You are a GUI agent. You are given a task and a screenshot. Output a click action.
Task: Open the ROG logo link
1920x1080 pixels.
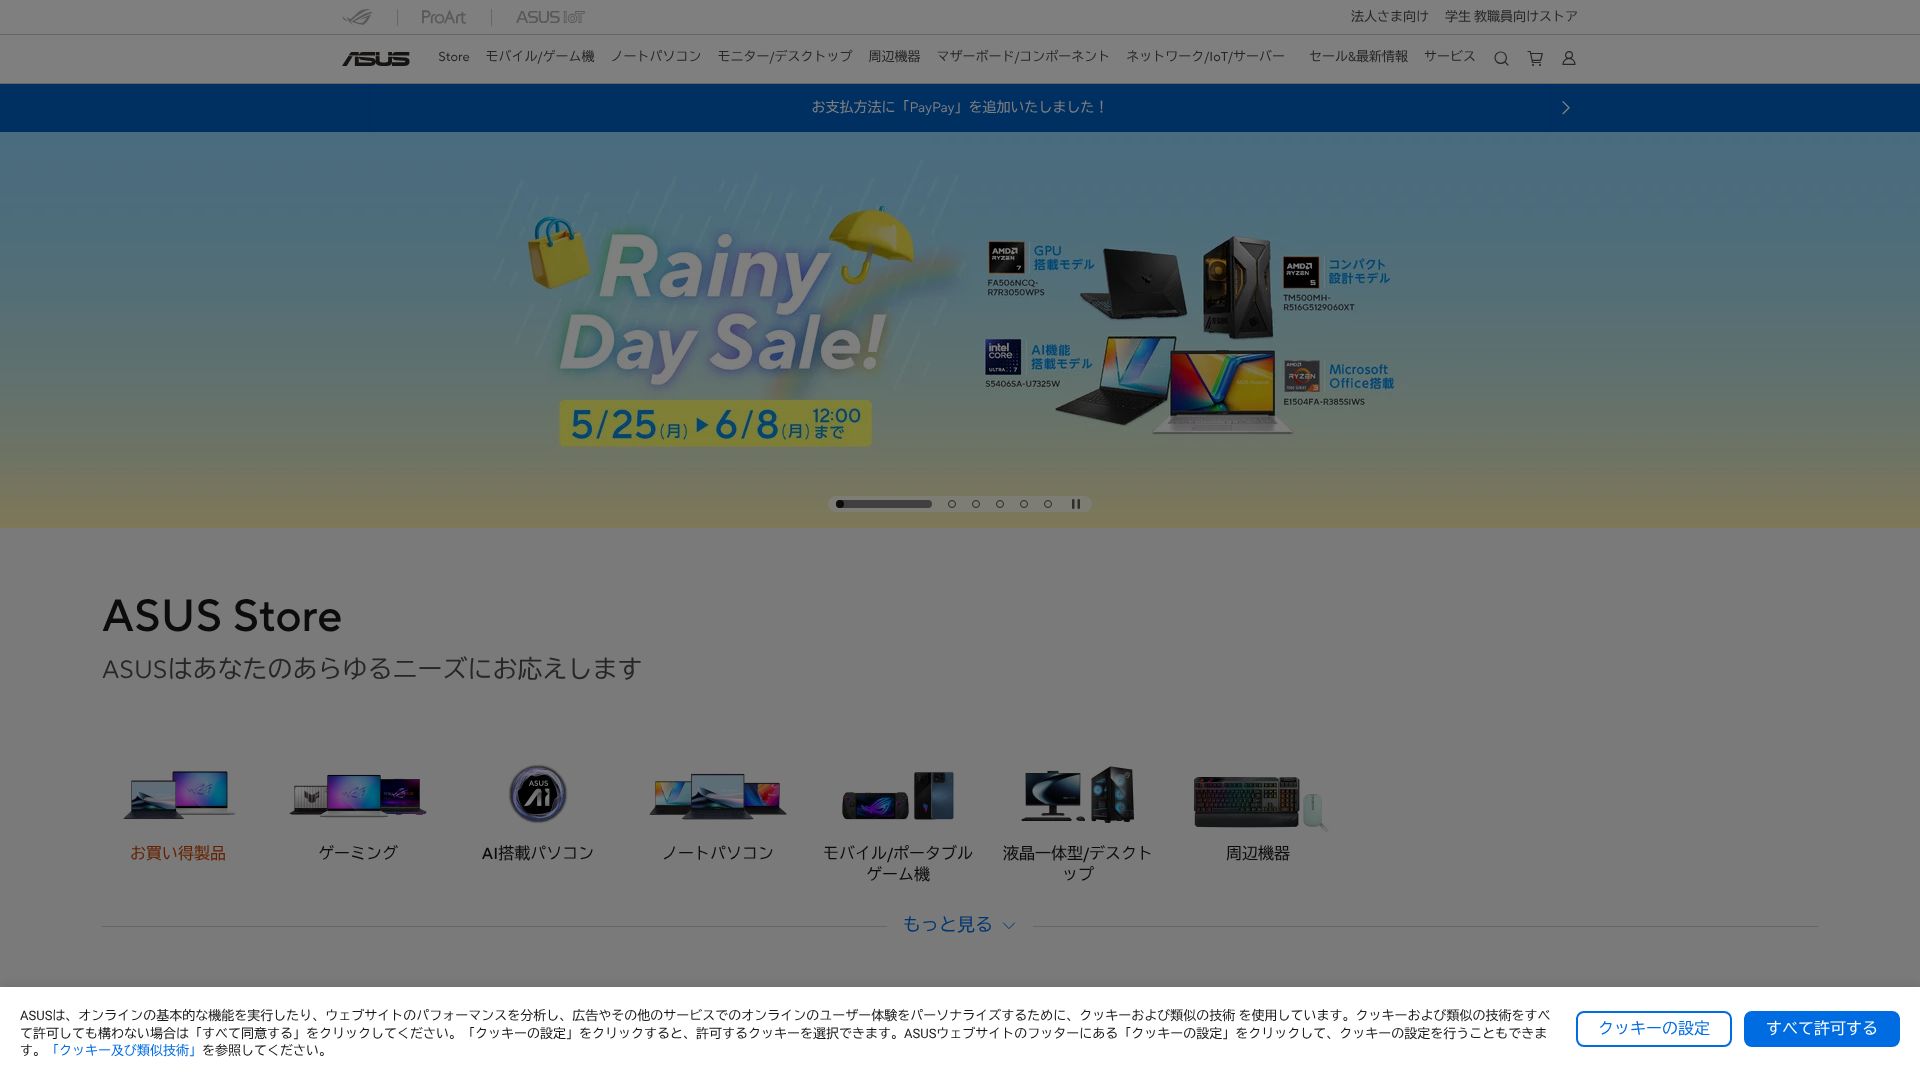click(x=357, y=17)
